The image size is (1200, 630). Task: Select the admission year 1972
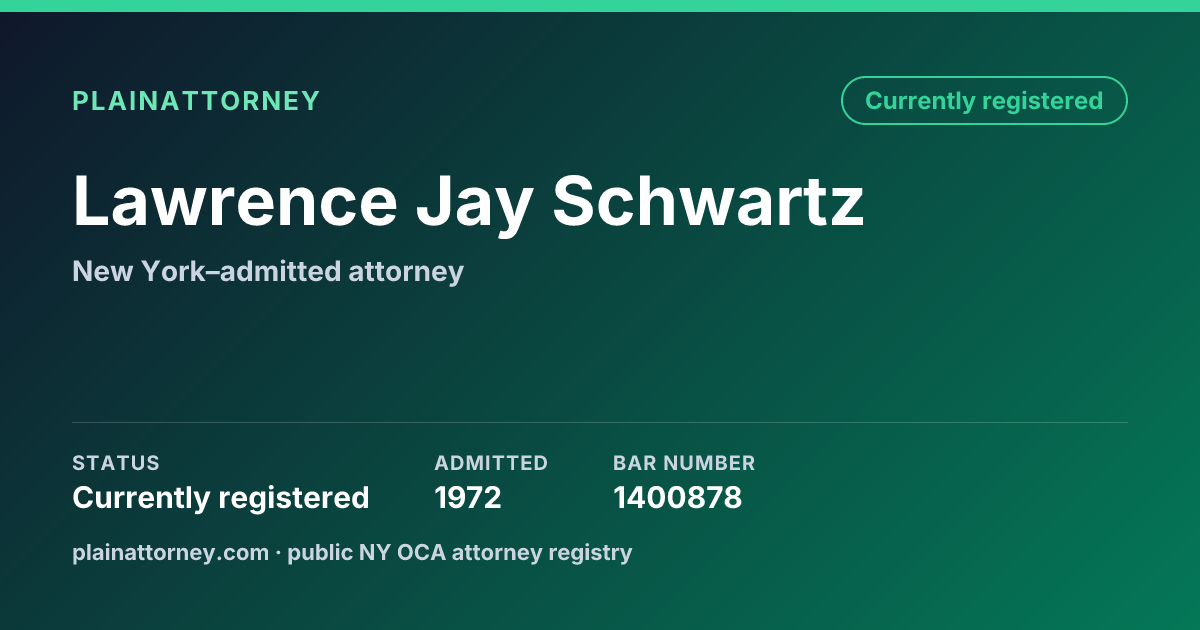(468, 497)
